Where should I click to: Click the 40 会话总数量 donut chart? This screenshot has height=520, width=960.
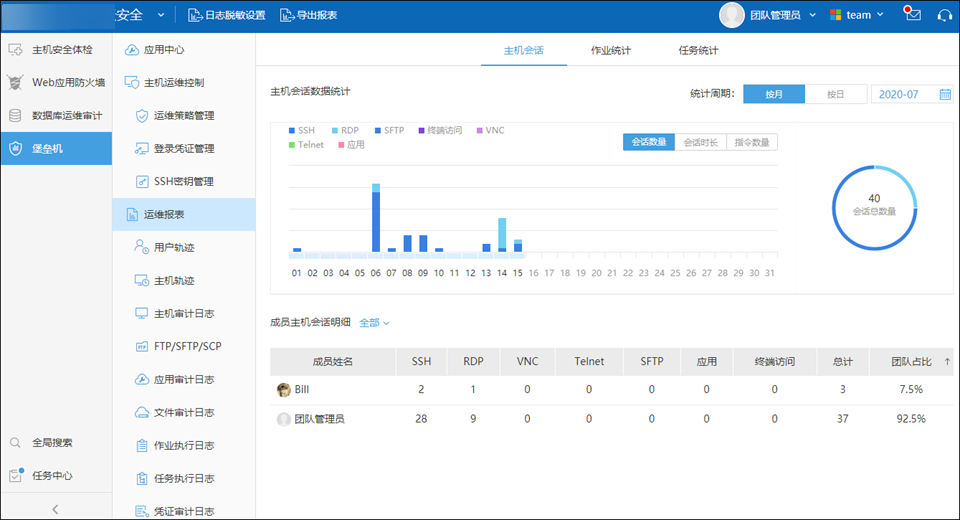coord(874,208)
